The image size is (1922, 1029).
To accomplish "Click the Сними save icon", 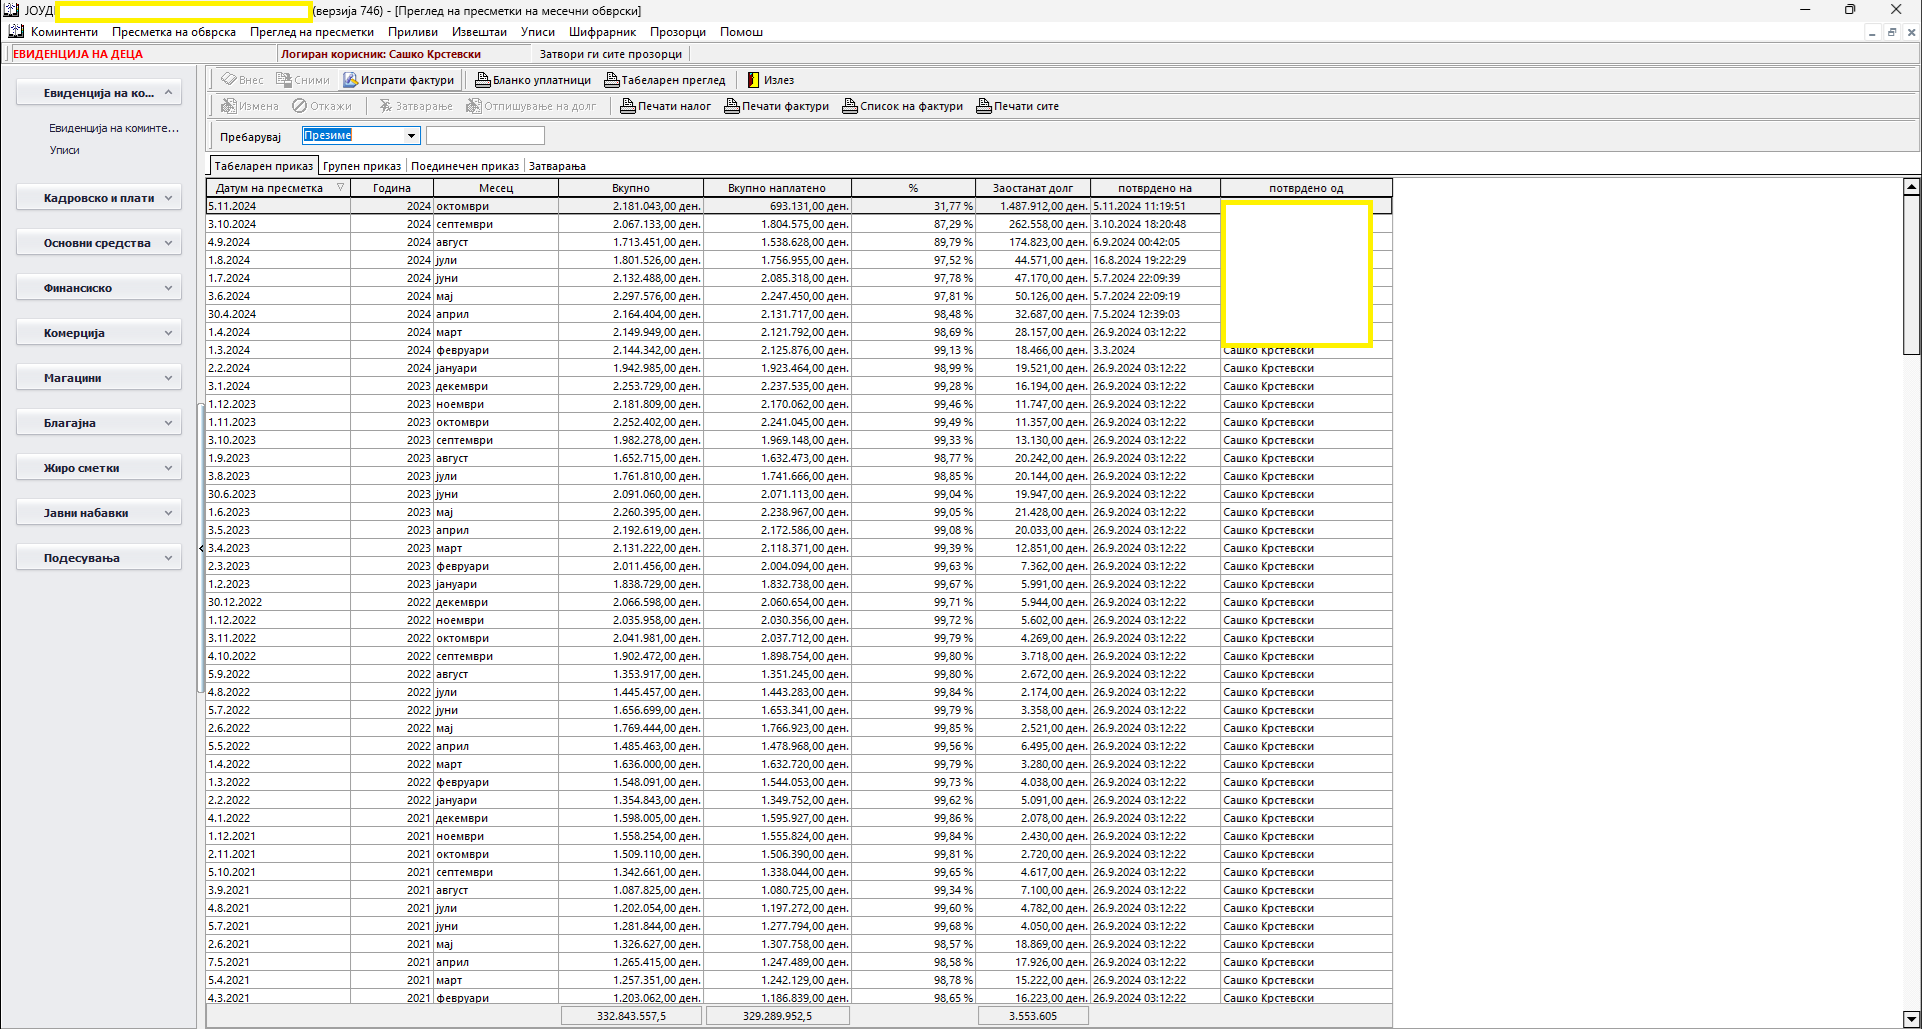I will click(284, 80).
